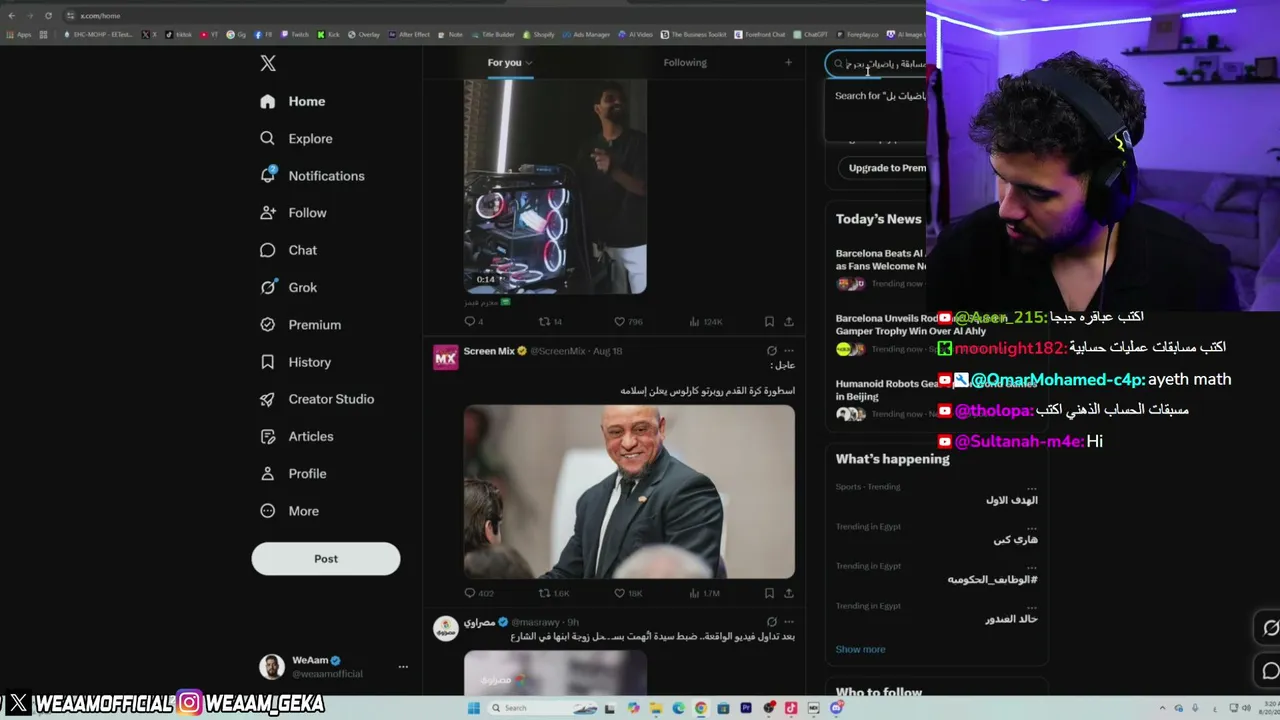The image size is (1280, 720).
Task: Click Grok icon on masrawy post
Action: pyautogui.click(x=771, y=622)
